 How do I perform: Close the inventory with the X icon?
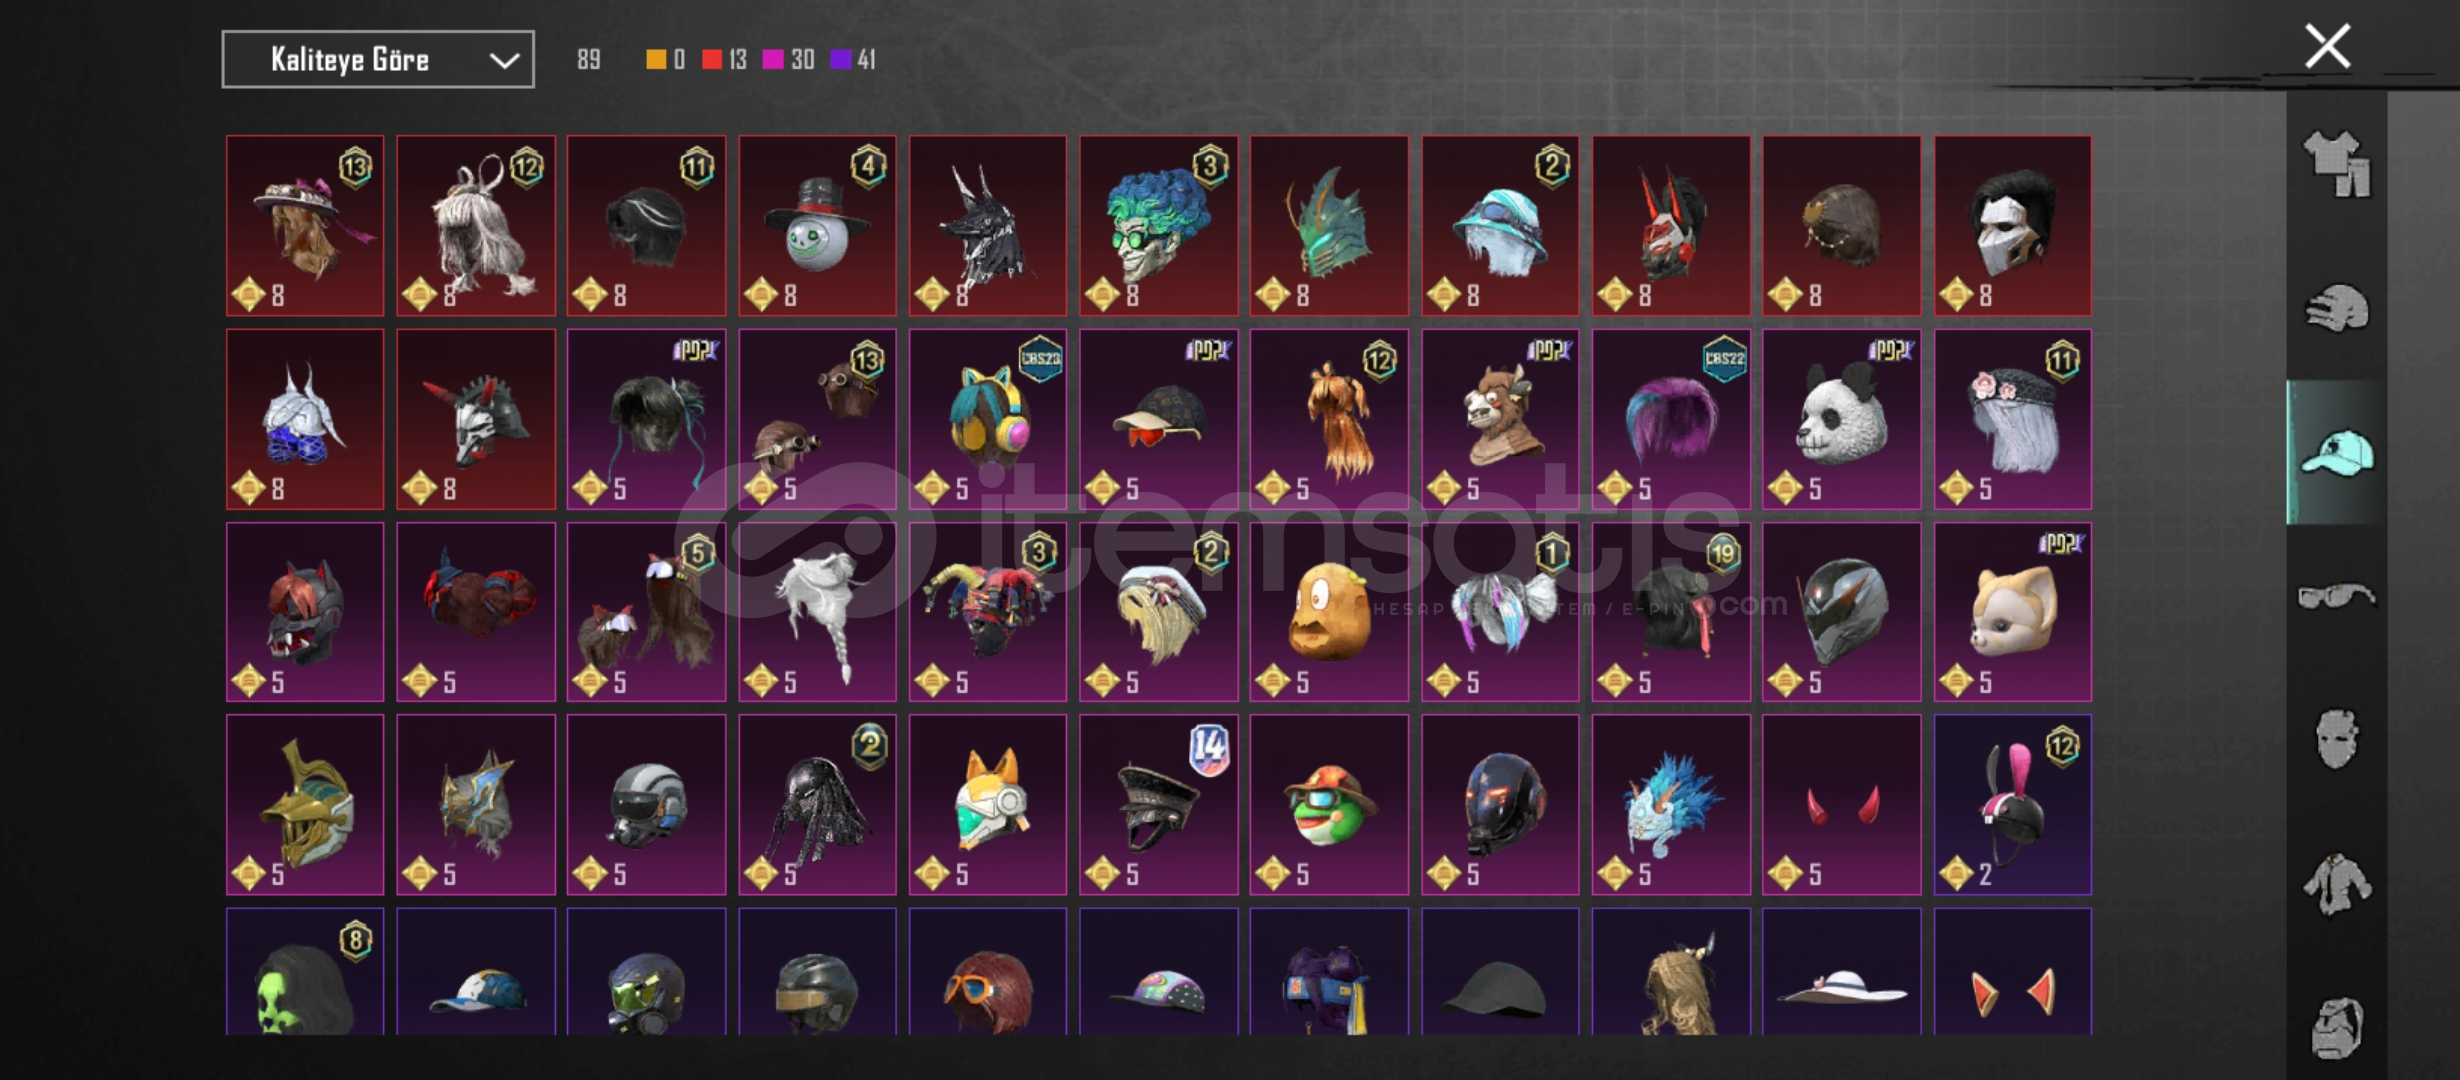pyautogui.click(x=2327, y=47)
